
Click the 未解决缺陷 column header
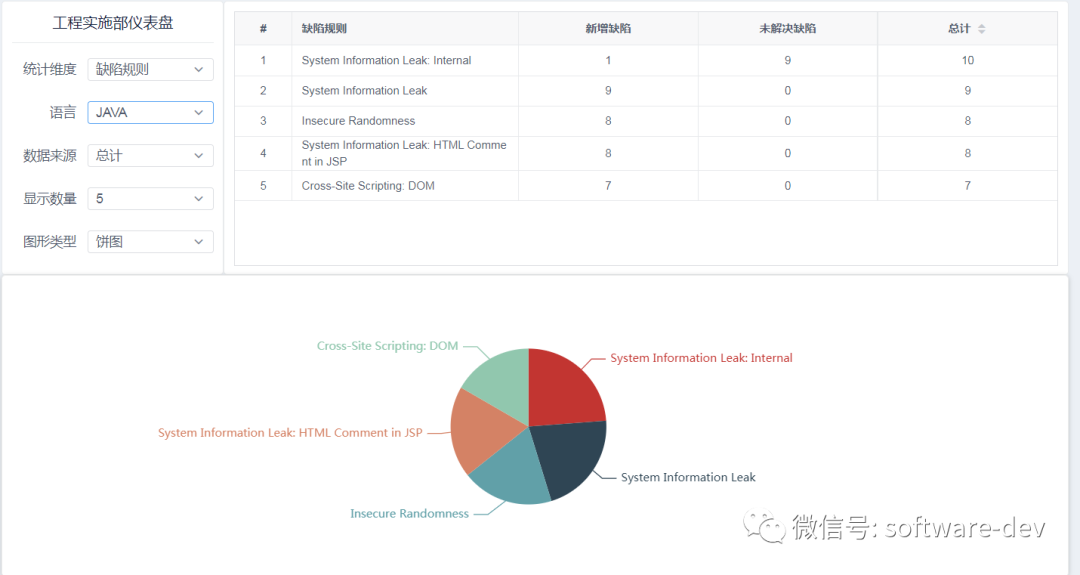(787, 29)
